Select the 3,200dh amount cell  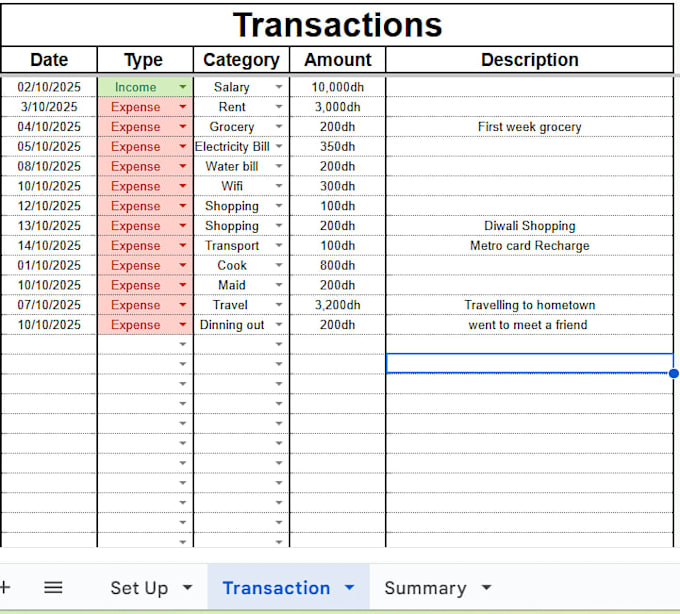tap(337, 305)
